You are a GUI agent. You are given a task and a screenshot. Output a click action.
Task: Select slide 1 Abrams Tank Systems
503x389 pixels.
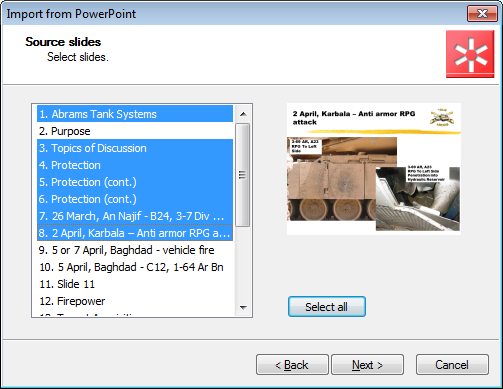[135, 114]
